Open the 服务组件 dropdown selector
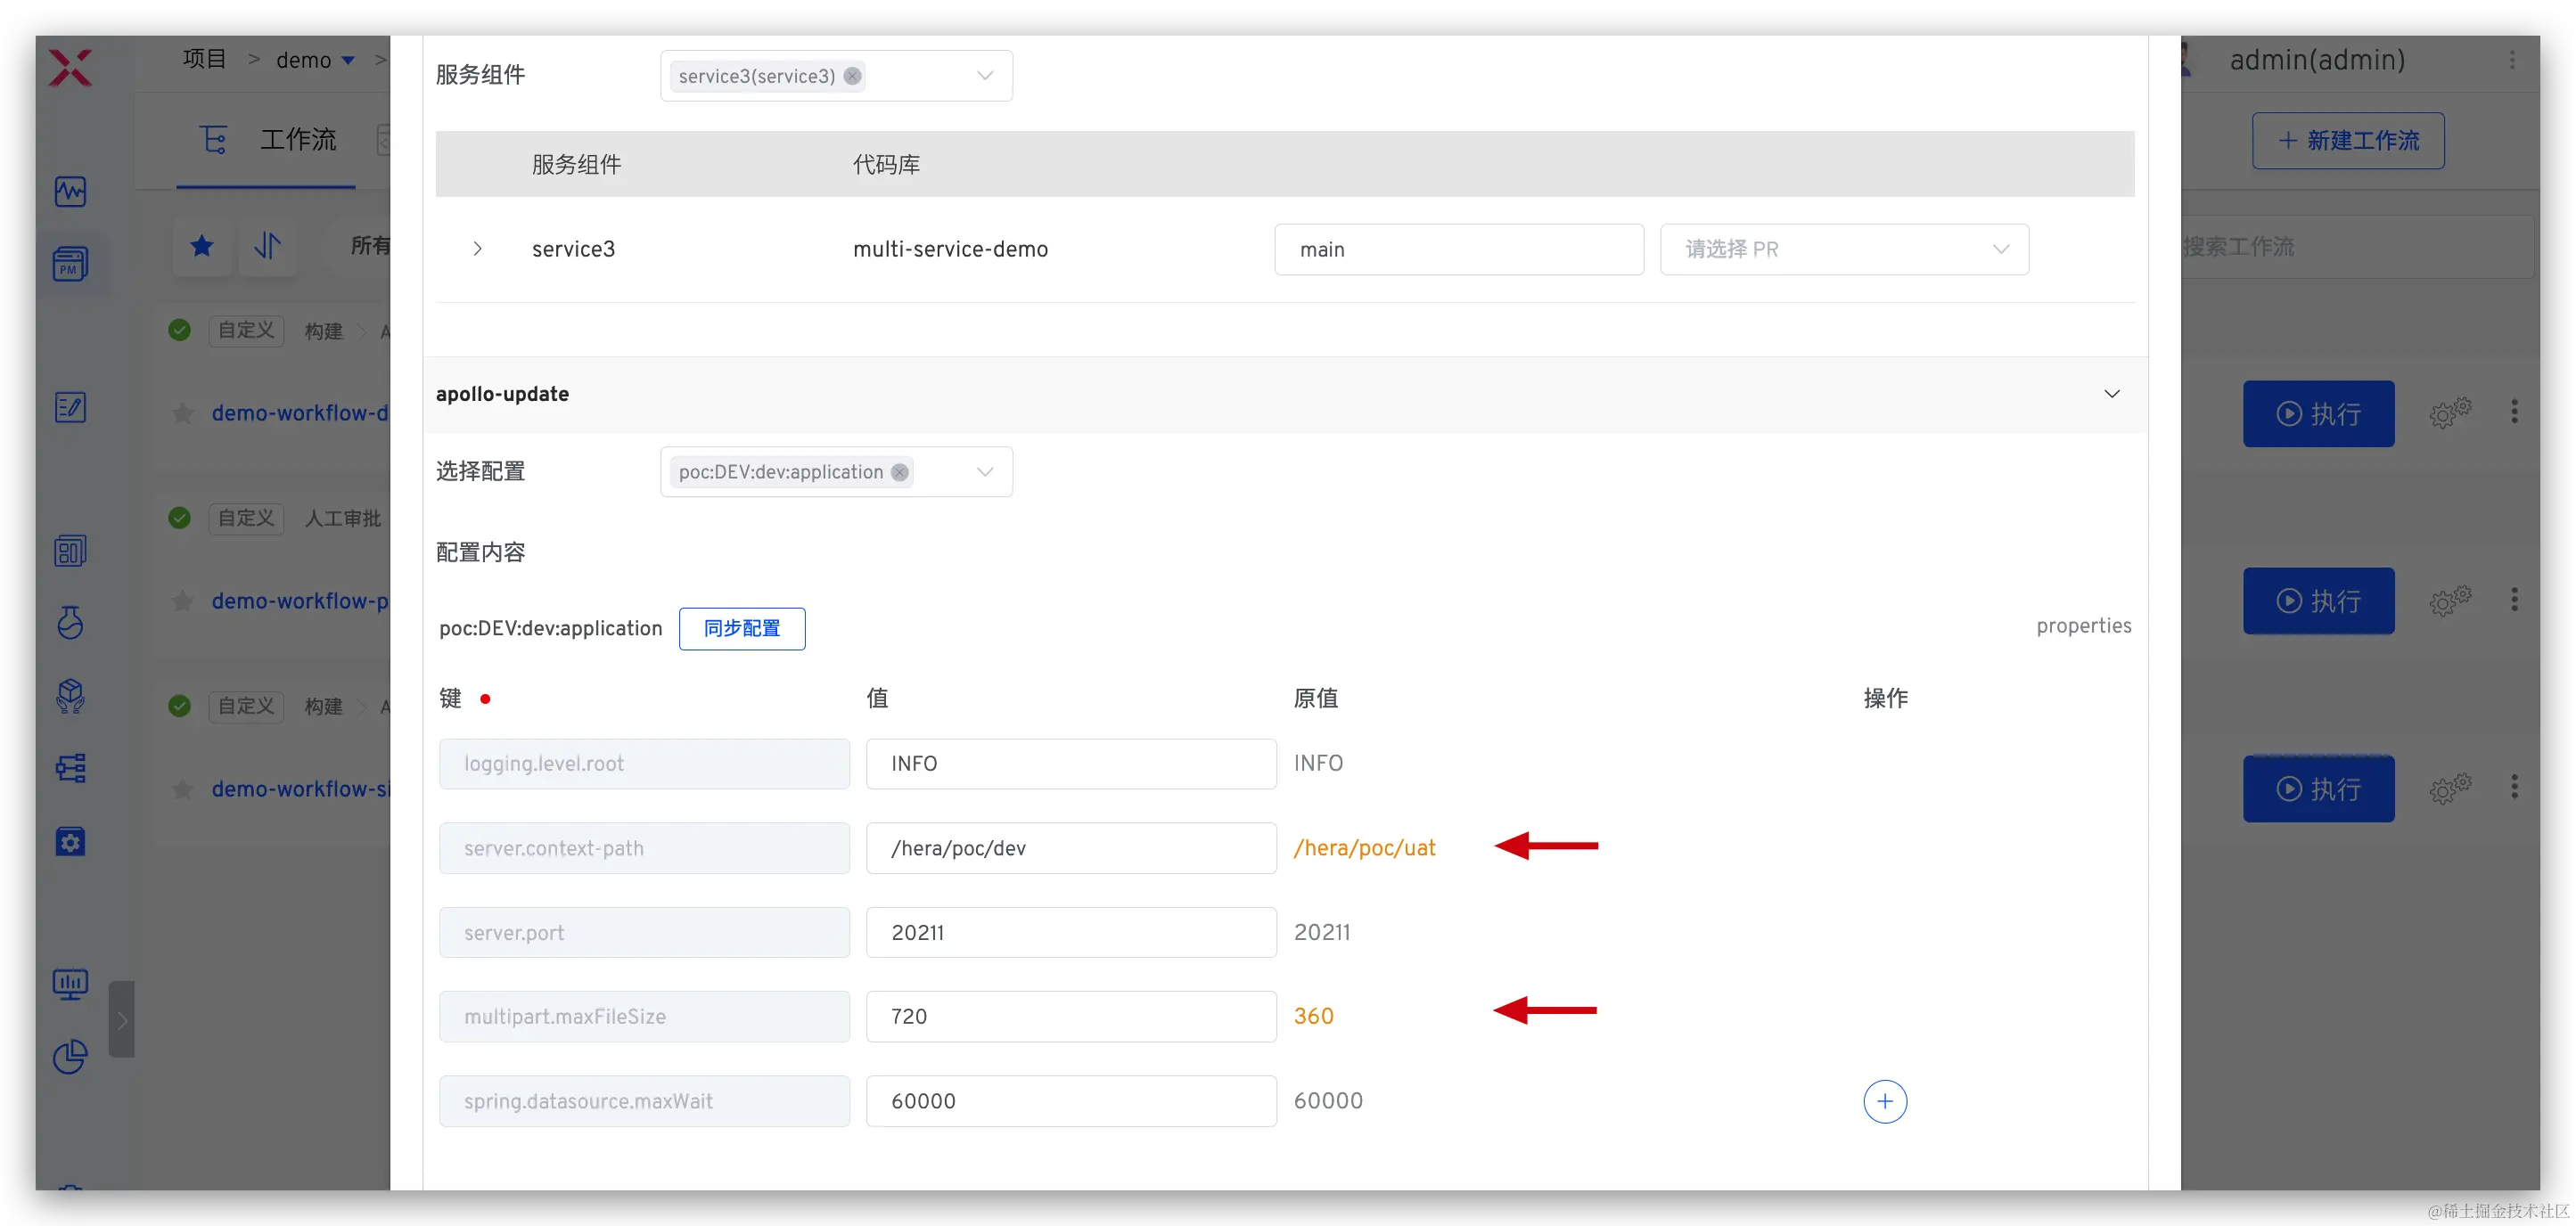Viewport: 2576px width, 1226px height. point(984,76)
